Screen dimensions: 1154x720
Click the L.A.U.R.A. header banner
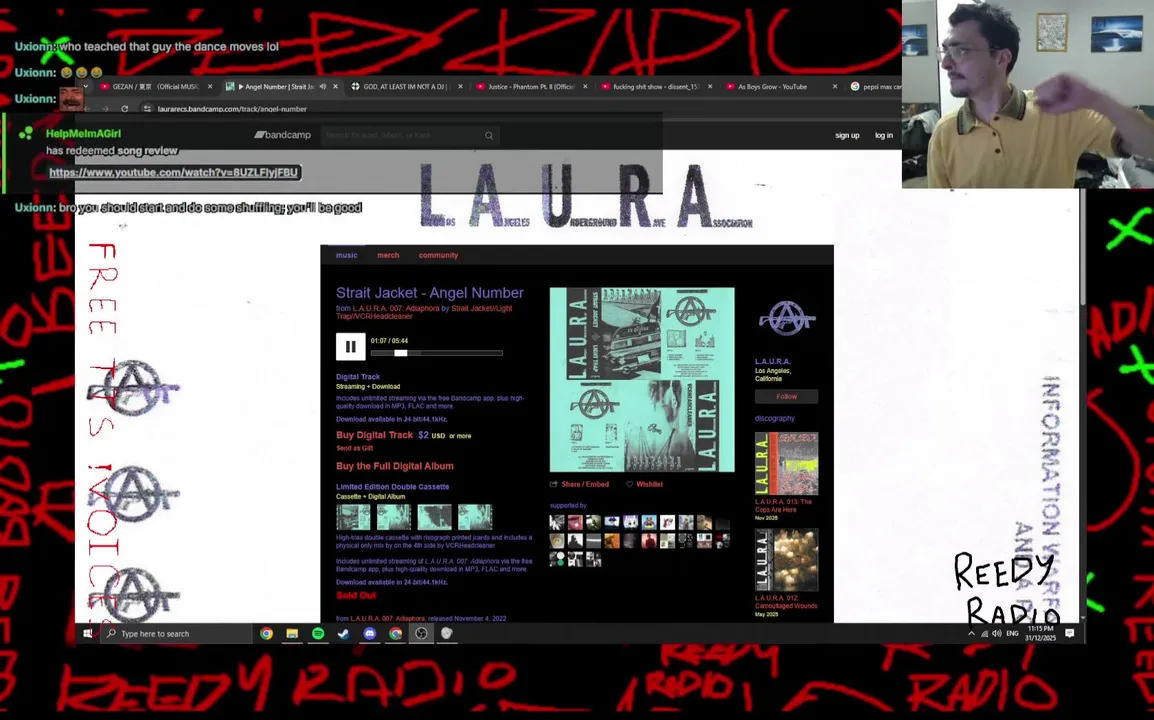coord(586,197)
